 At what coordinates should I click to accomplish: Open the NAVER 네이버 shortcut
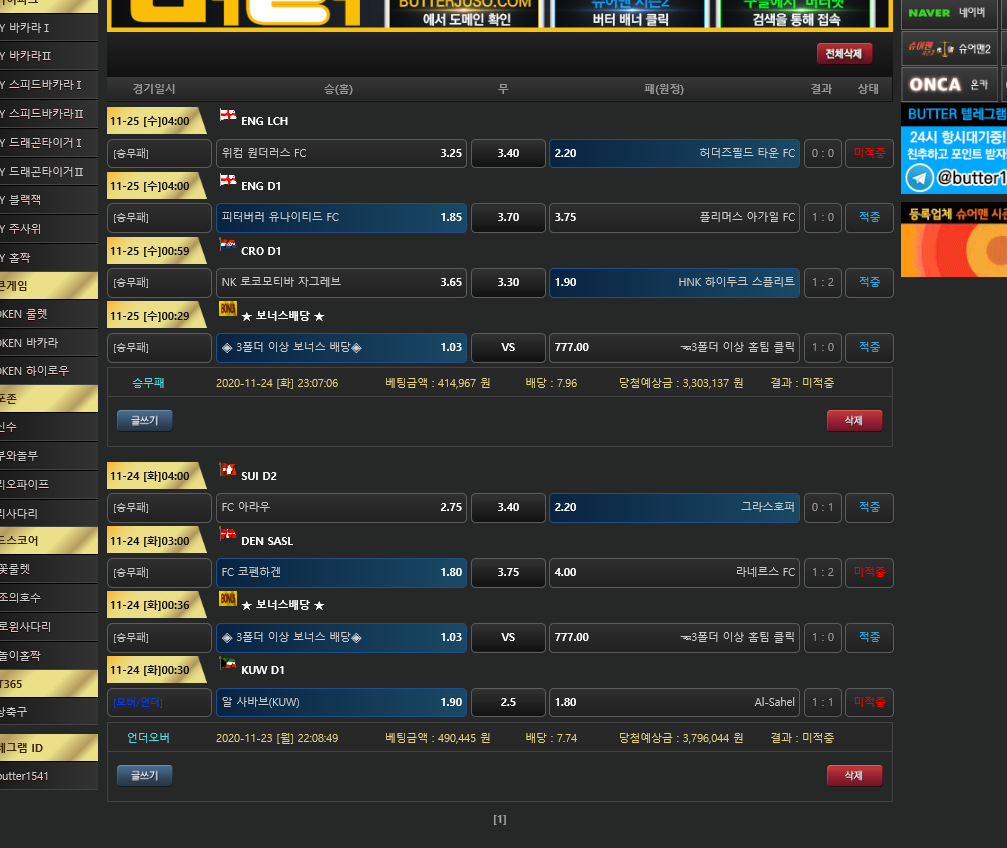(x=948, y=13)
